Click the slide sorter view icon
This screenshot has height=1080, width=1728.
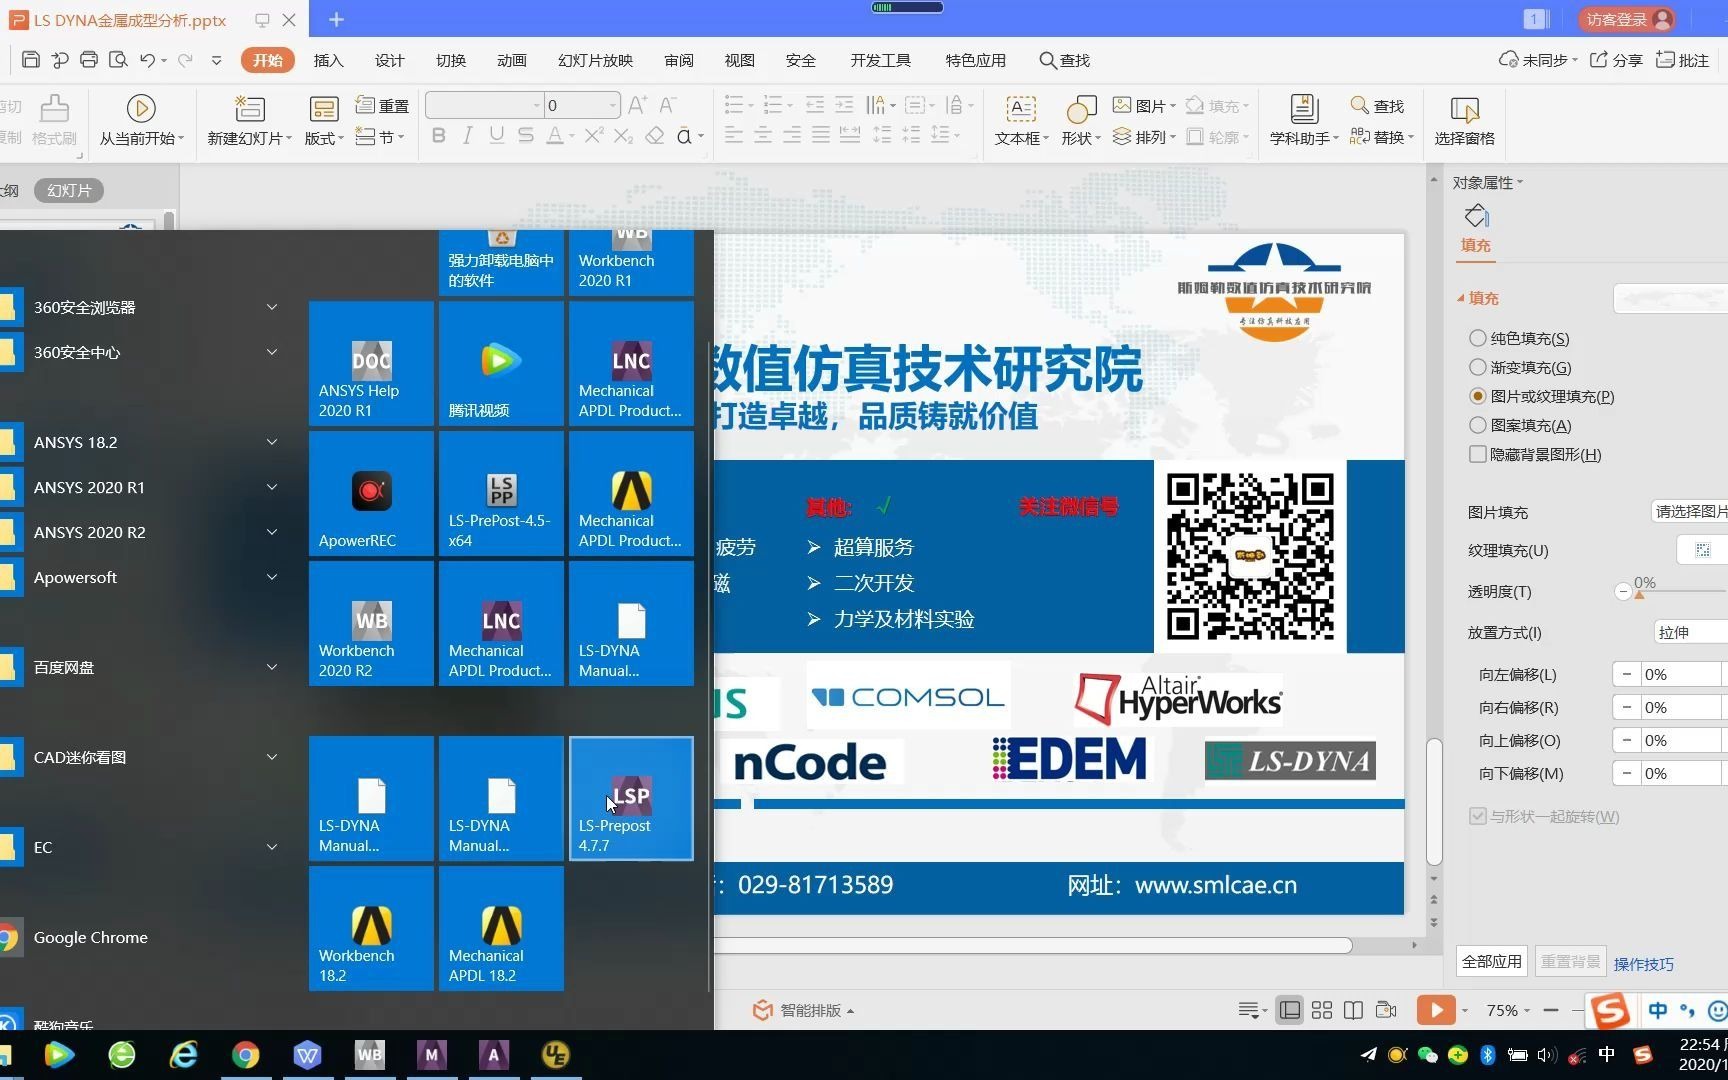click(x=1322, y=1010)
